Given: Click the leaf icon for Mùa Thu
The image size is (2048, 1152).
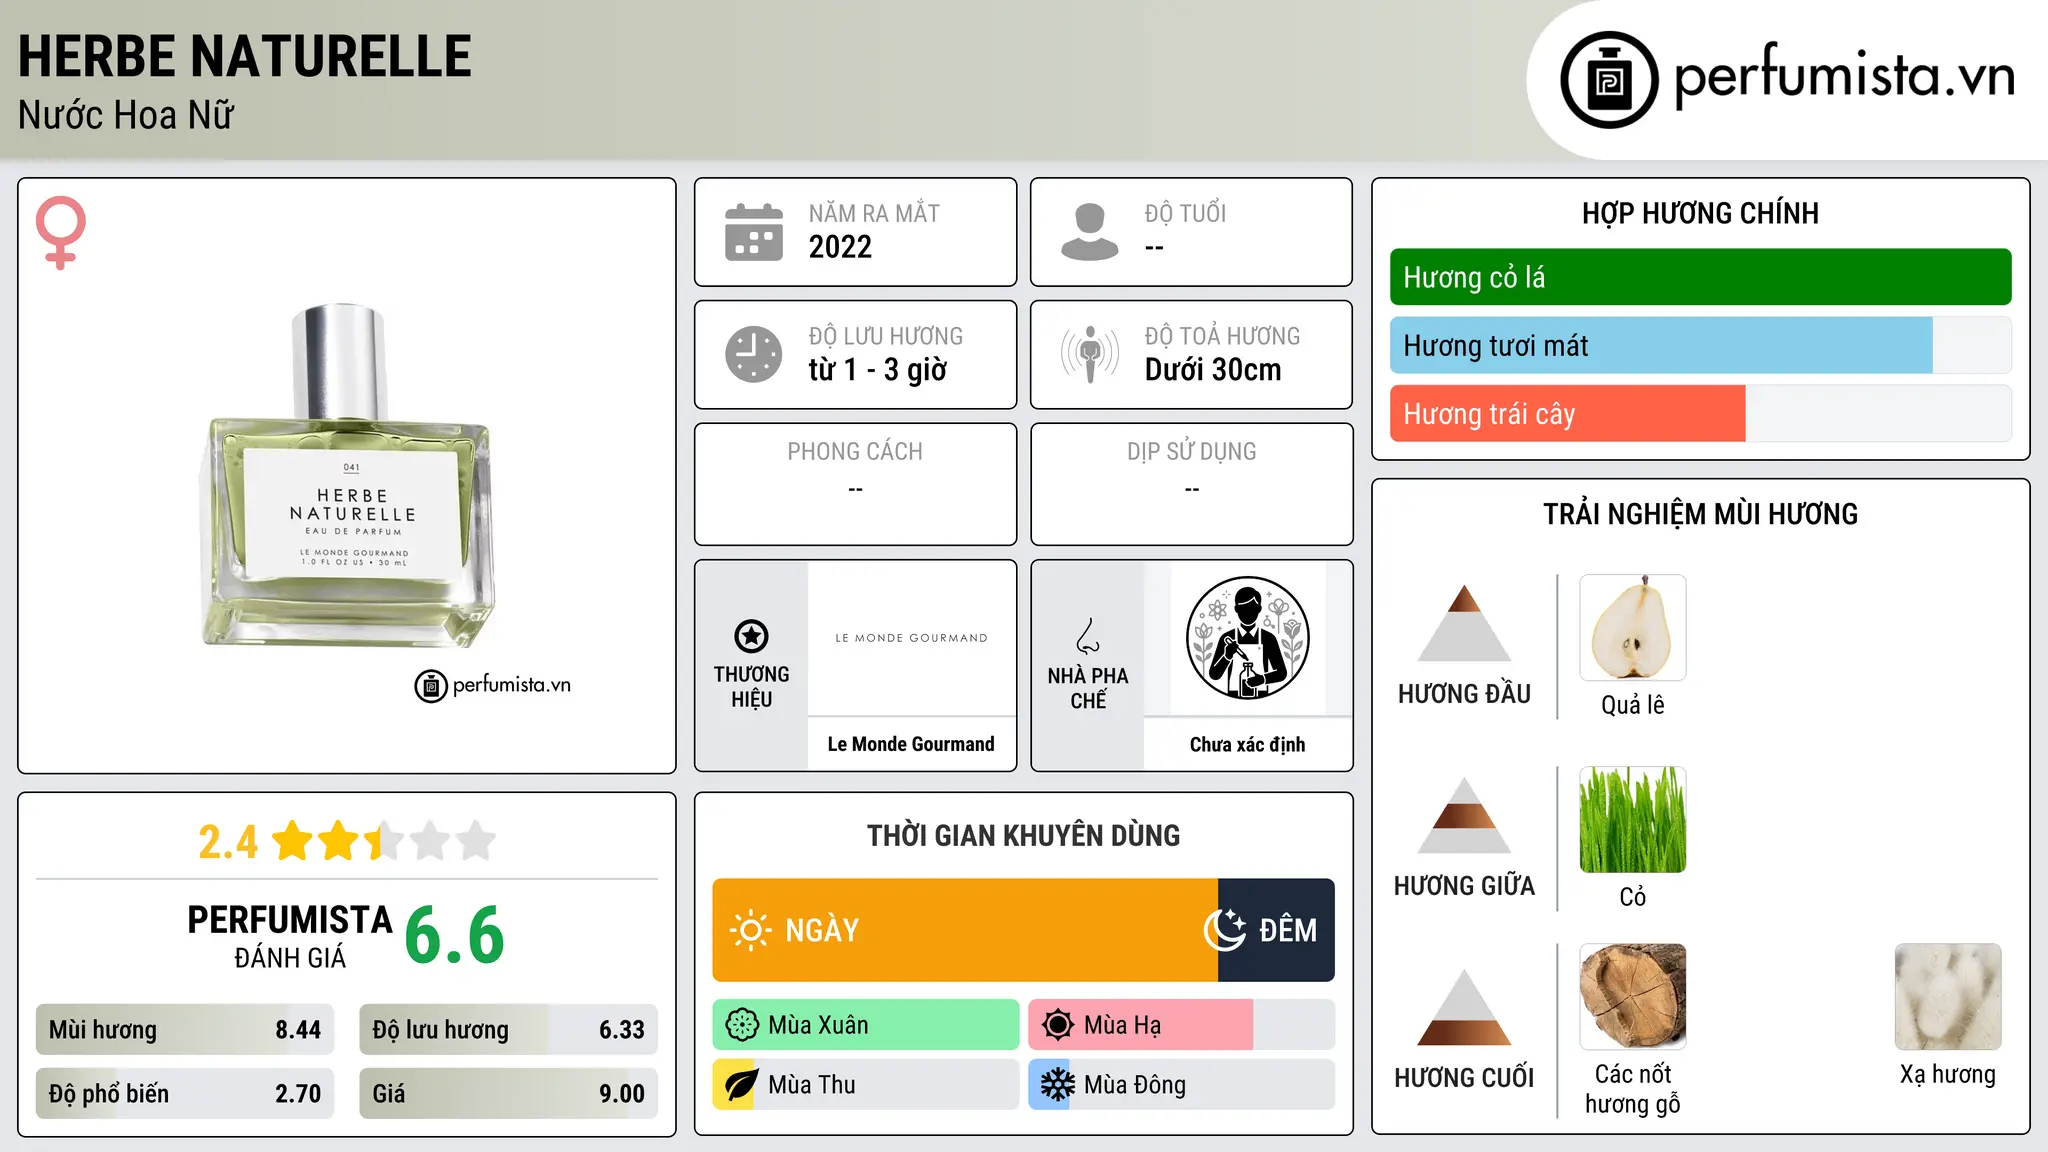Looking at the screenshot, I should coord(741,1085).
